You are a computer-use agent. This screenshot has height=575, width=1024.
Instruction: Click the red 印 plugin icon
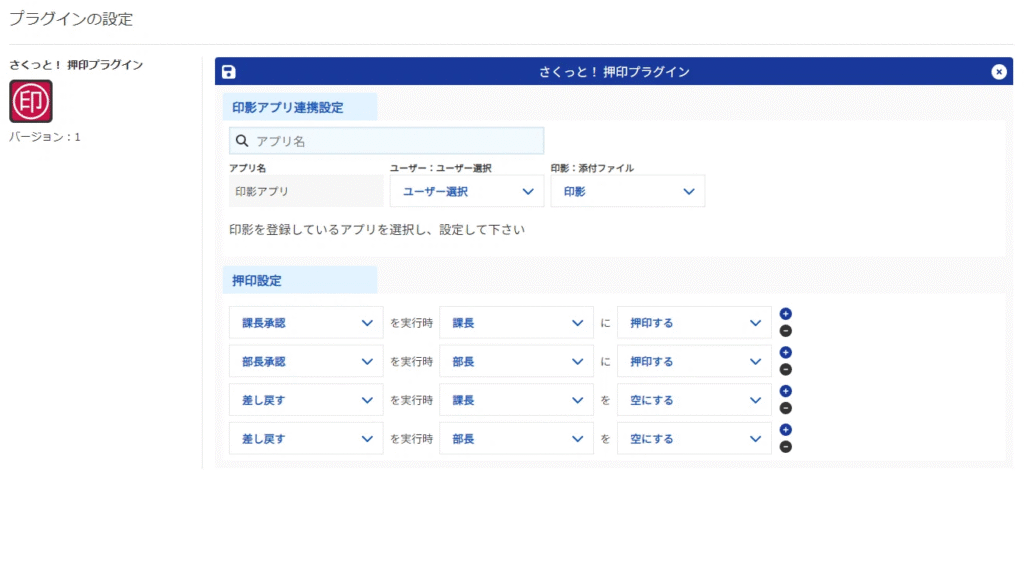pos(31,101)
